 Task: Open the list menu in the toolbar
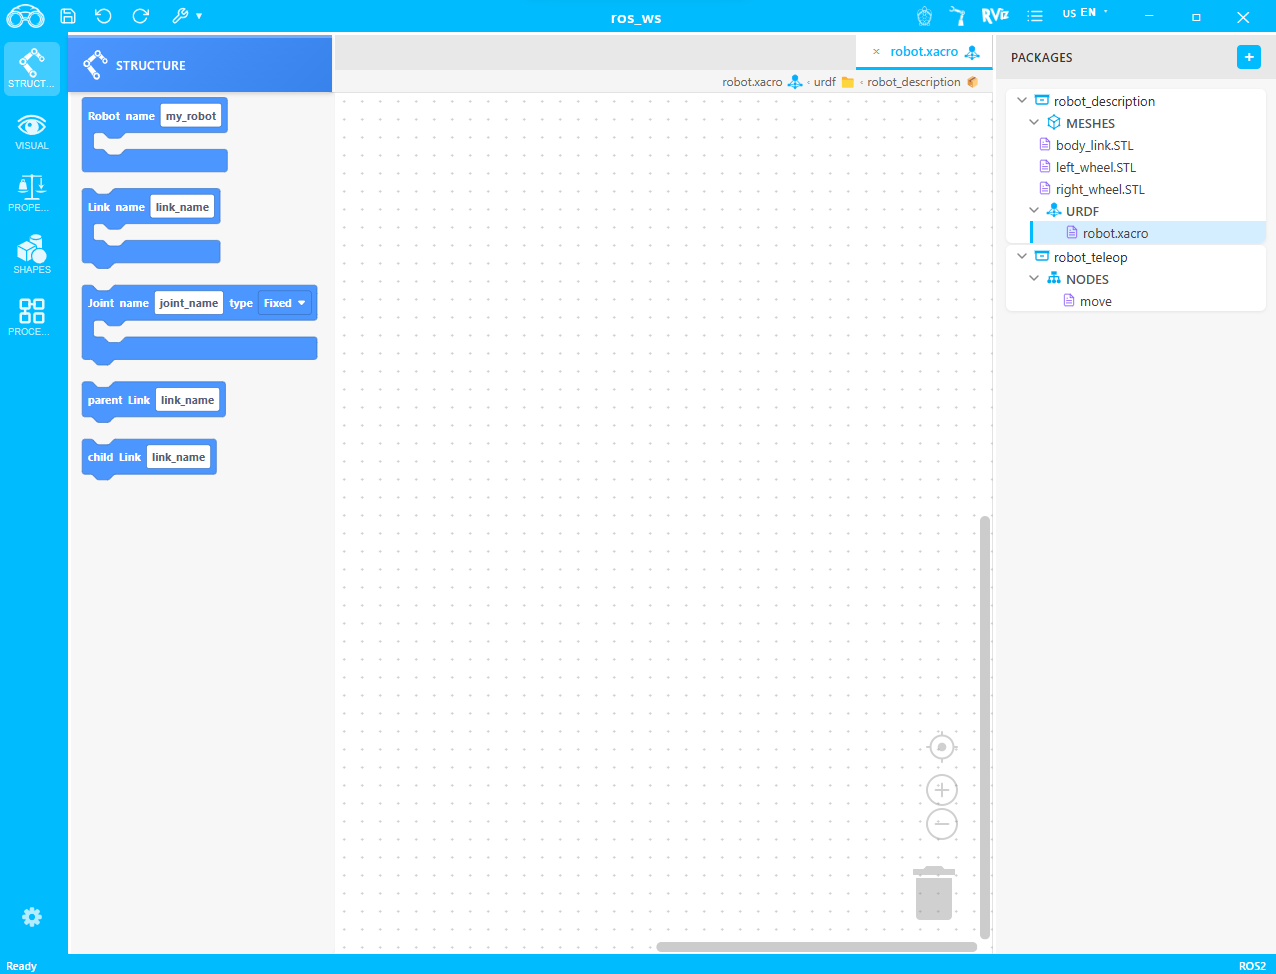pyautogui.click(x=1034, y=16)
